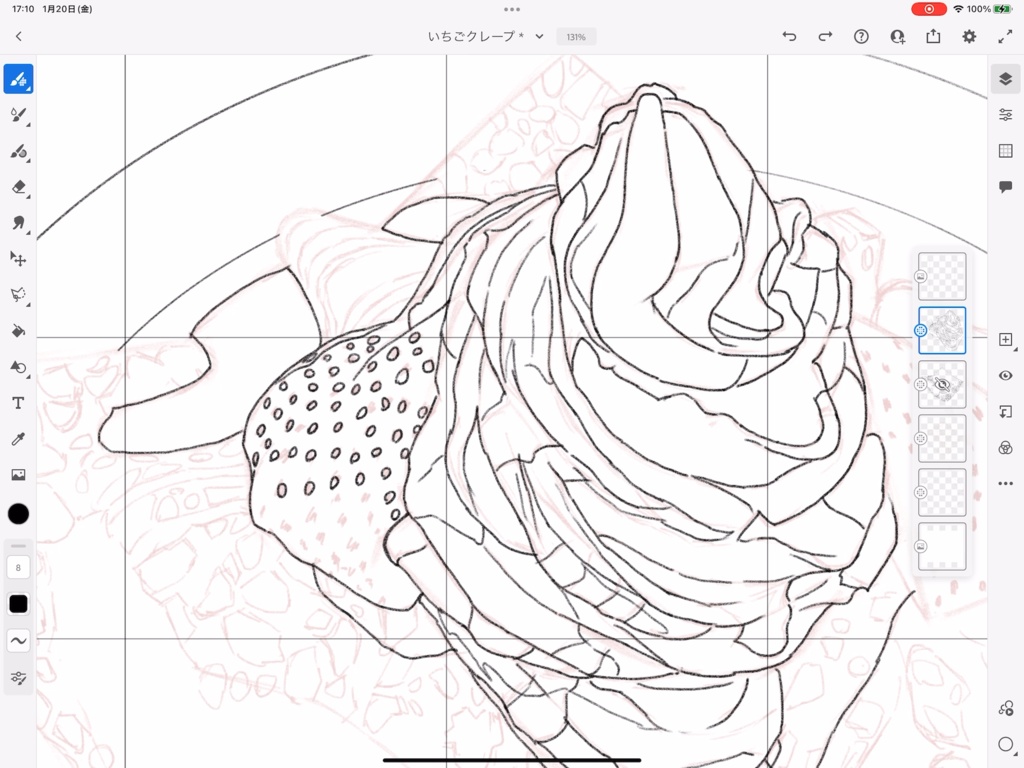1024x768 pixels.
Task: Click the bottom-right motion icon above the circle
Action: 1006,709
